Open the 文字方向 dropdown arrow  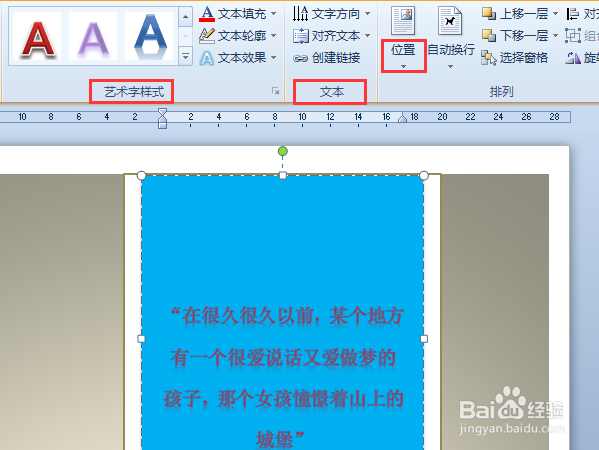click(367, 14)
